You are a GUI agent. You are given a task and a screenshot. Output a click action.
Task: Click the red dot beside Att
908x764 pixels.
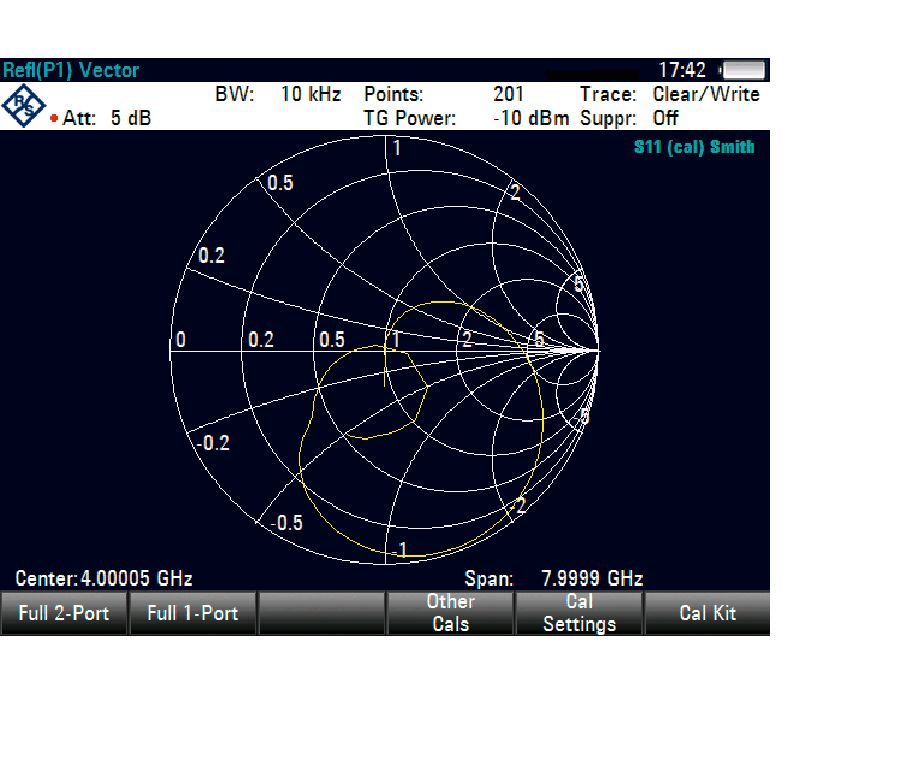point(54,119)
